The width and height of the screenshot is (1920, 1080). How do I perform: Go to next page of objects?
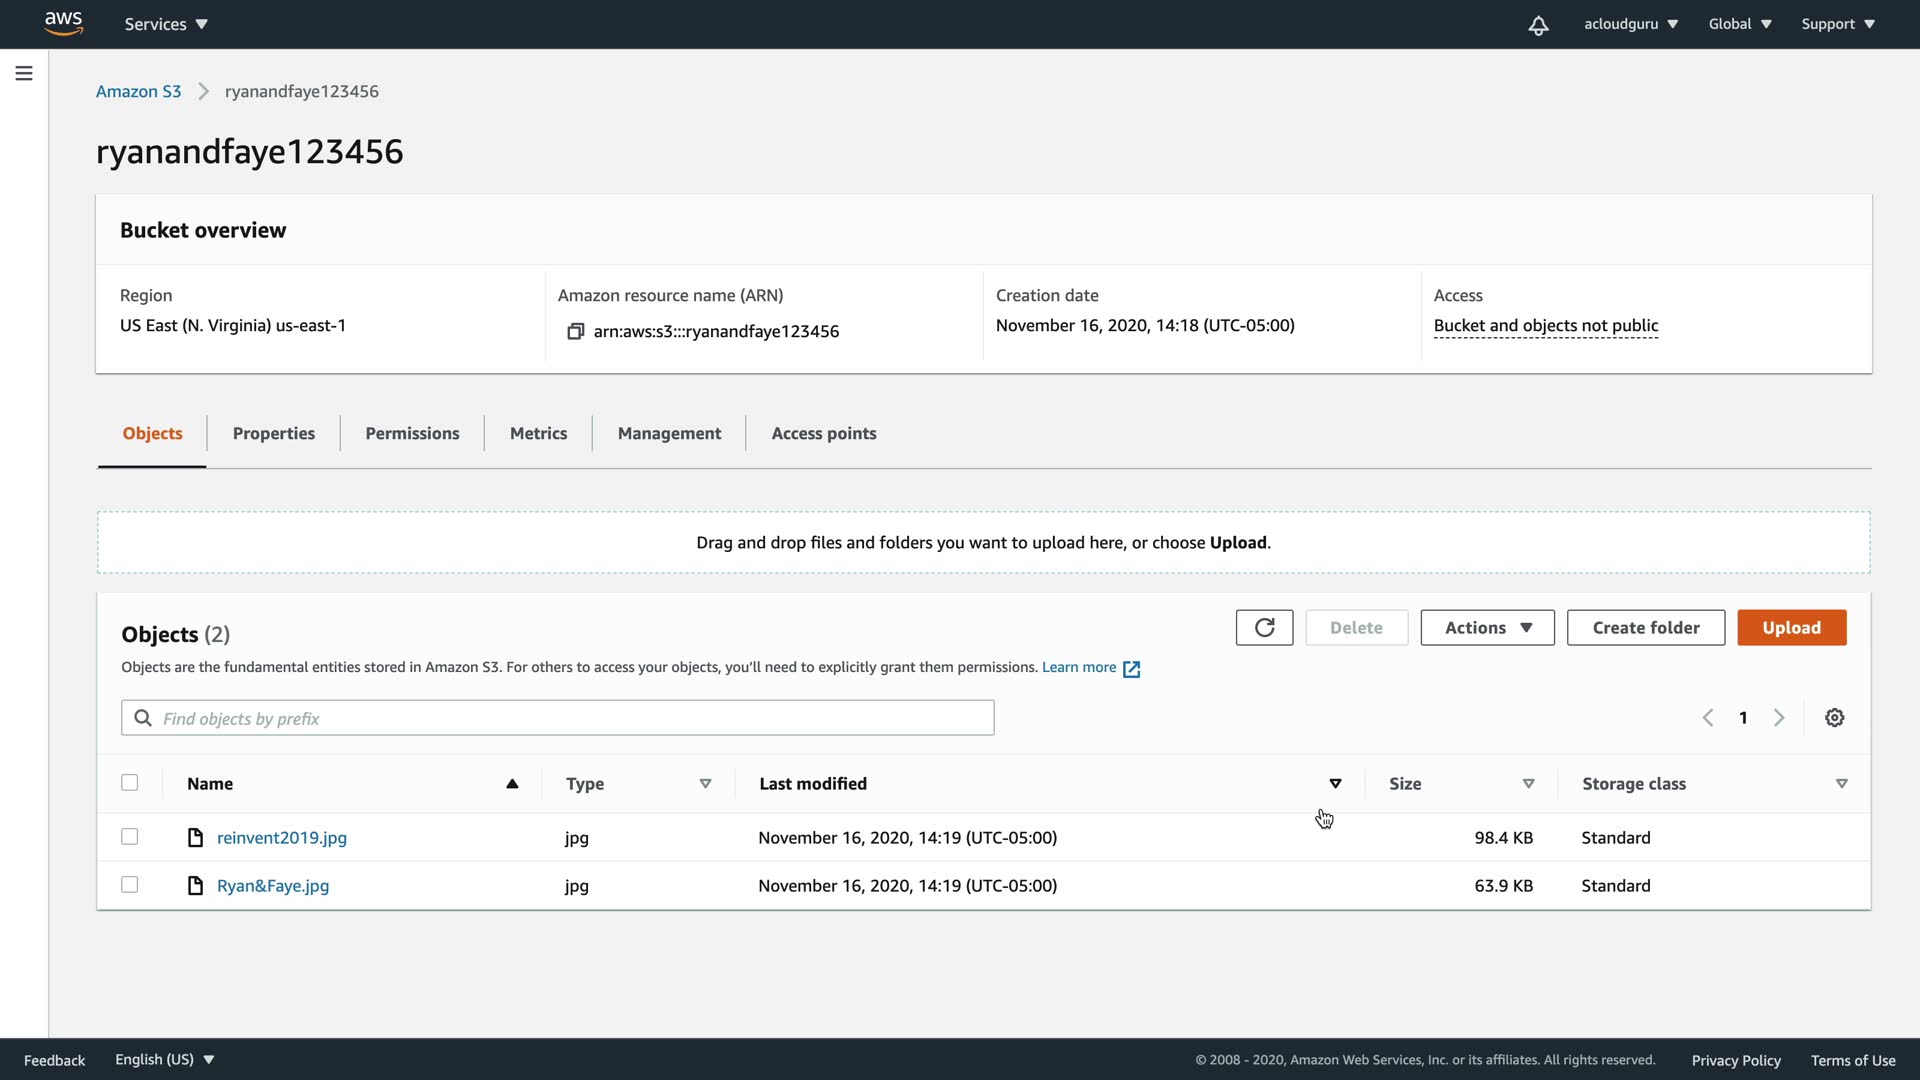[x=1778, y=718]
